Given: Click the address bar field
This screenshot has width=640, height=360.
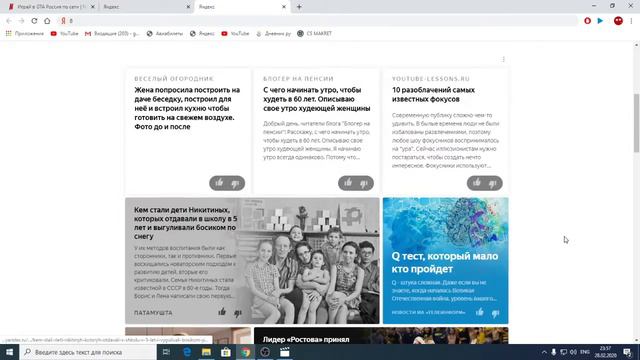Looking at the screenshot, I should pos(318,21).
